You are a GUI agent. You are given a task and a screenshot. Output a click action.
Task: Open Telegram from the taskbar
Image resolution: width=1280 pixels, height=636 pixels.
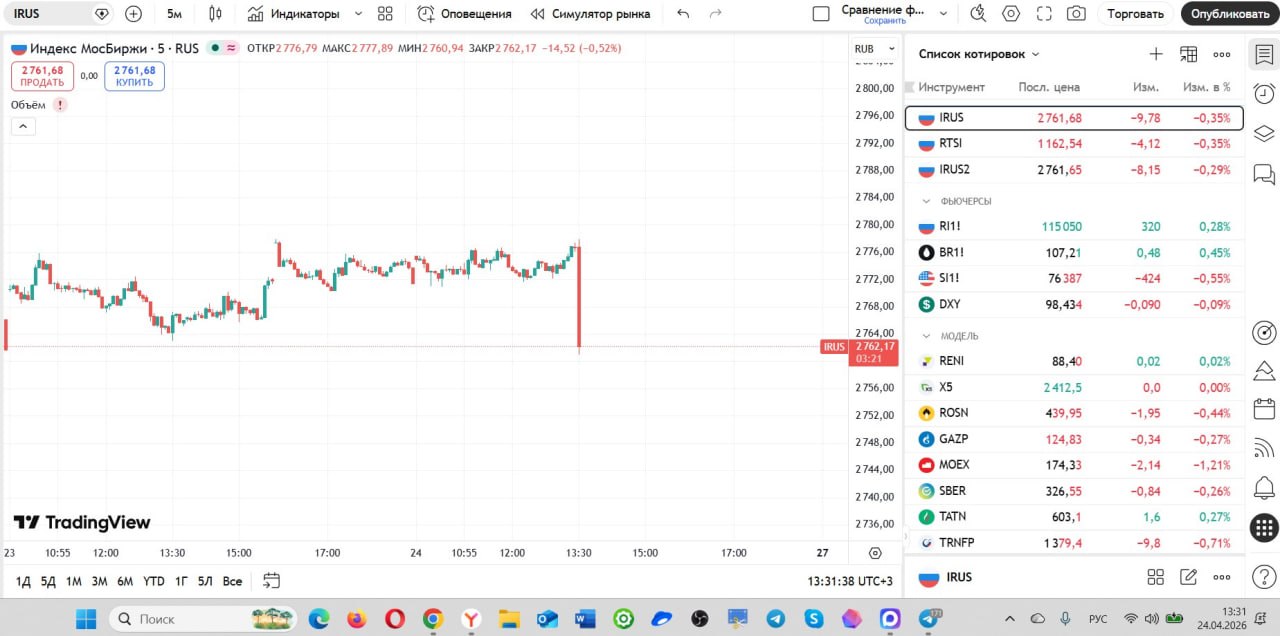[x=775, y=618]
